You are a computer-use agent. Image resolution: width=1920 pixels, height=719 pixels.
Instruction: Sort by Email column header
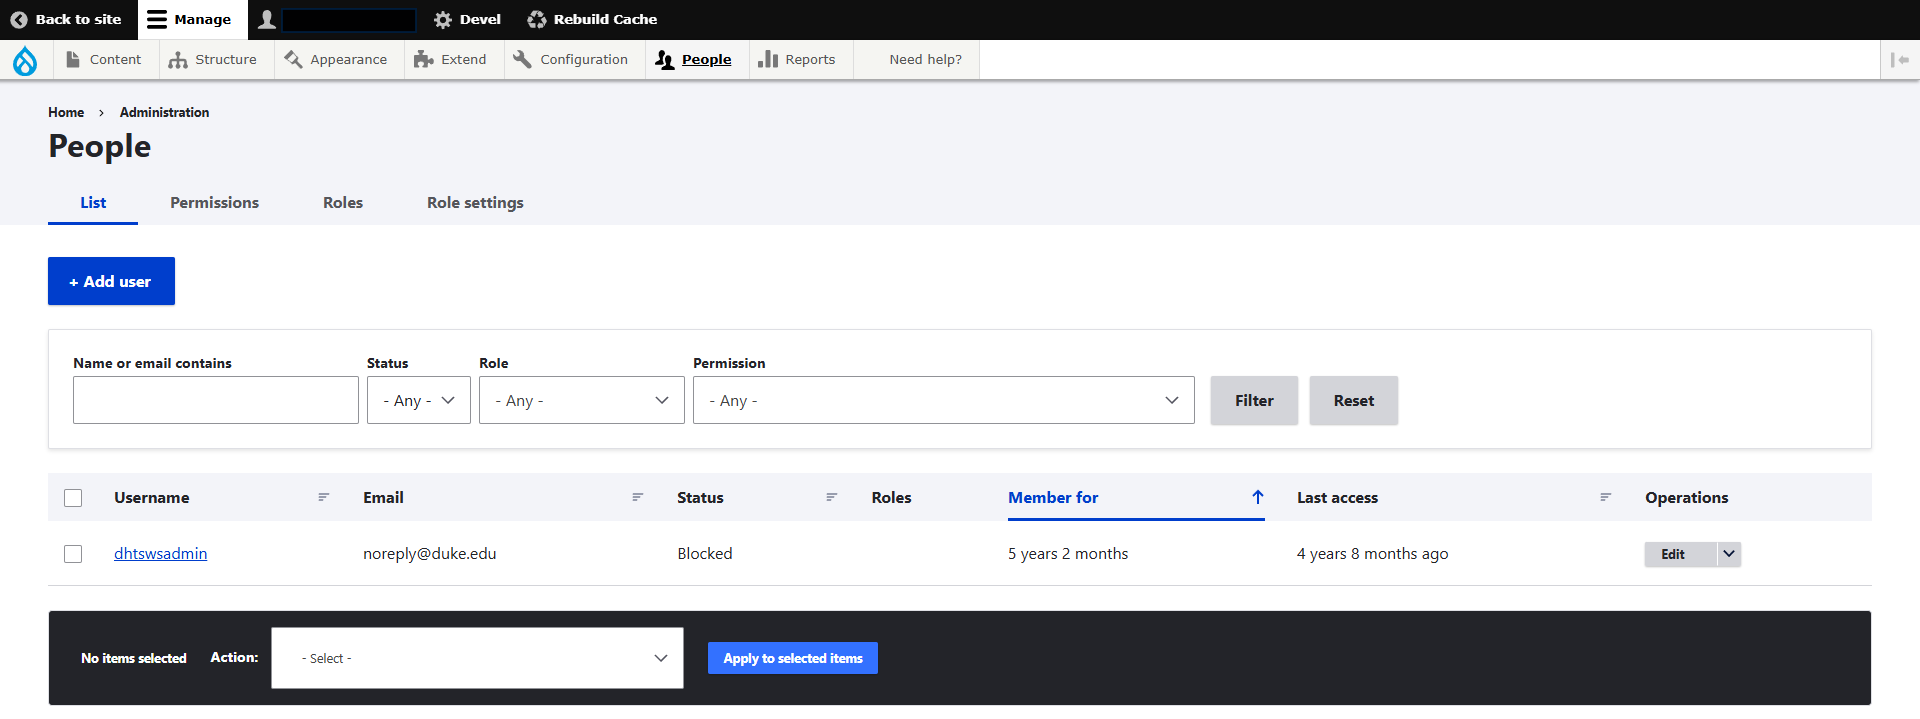[x=384, y=497]
